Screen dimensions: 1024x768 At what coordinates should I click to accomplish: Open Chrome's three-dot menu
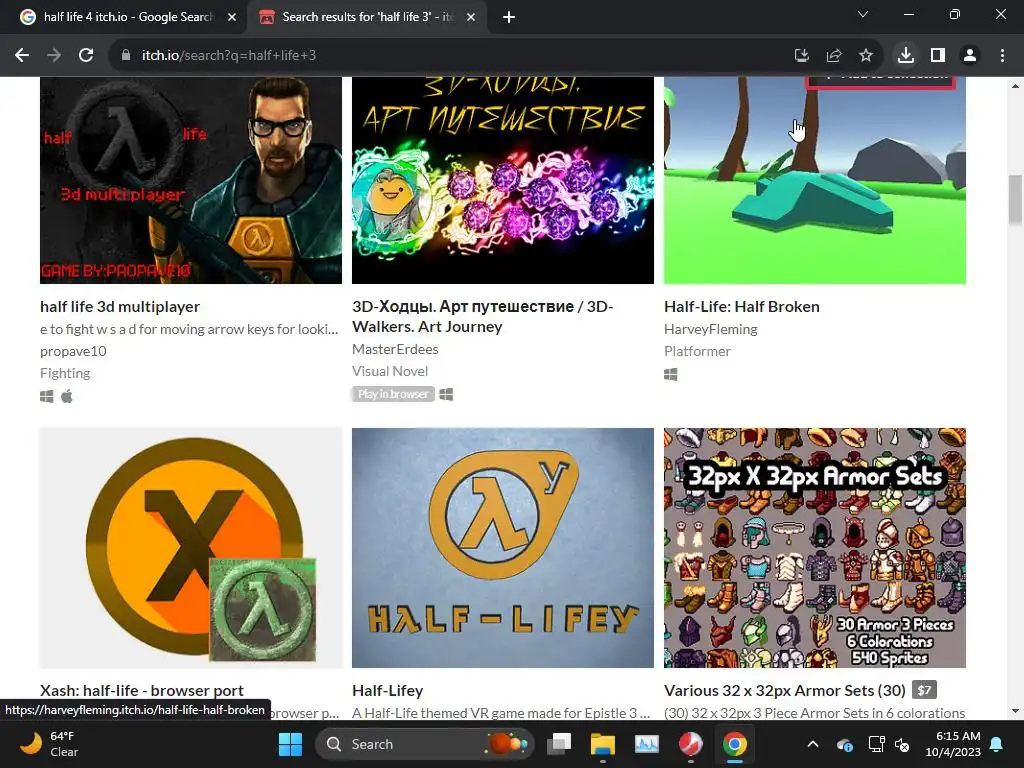(1002, 56)
